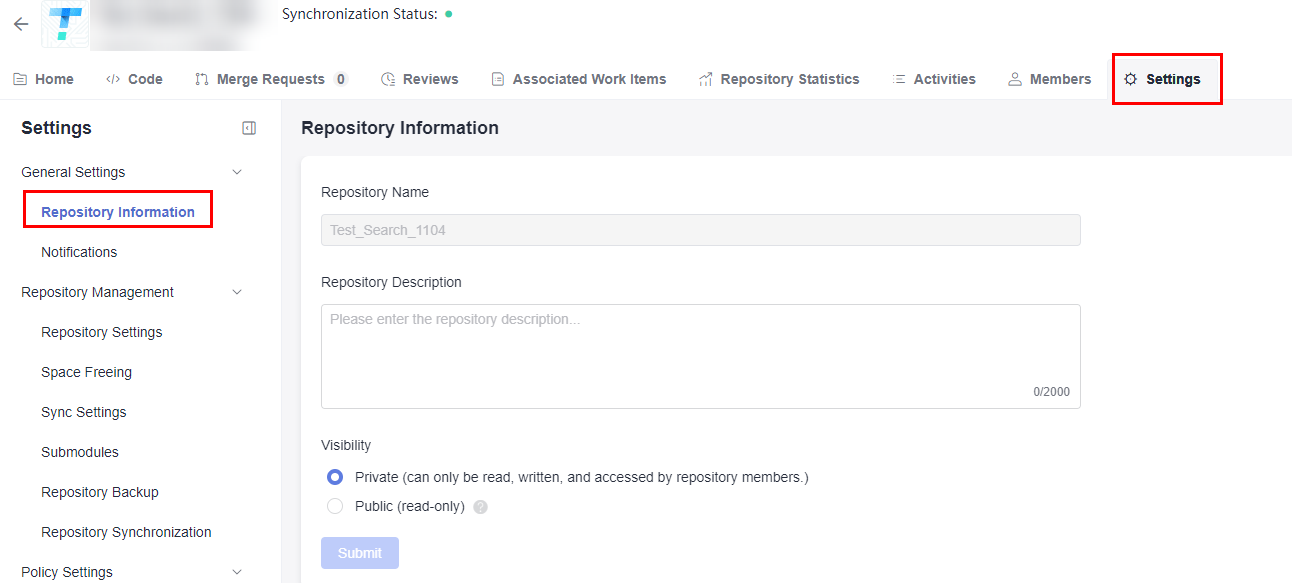
Task: Switch to the Members tab
Action: [1049, 79]
